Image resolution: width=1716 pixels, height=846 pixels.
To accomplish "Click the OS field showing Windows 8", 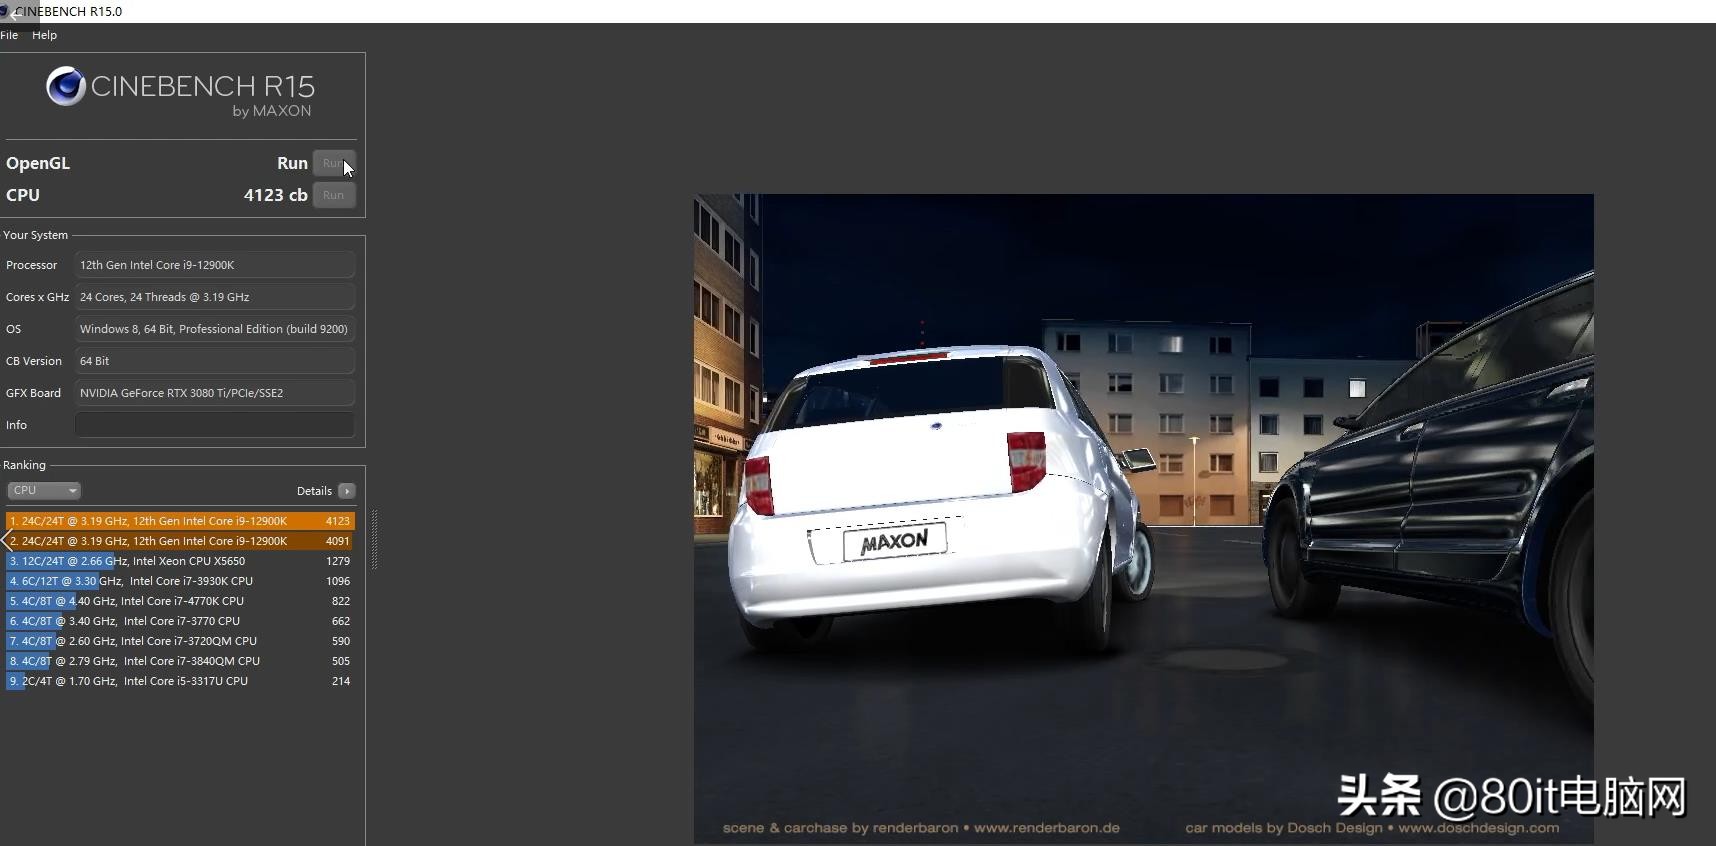I will click(x=215, y=329).
